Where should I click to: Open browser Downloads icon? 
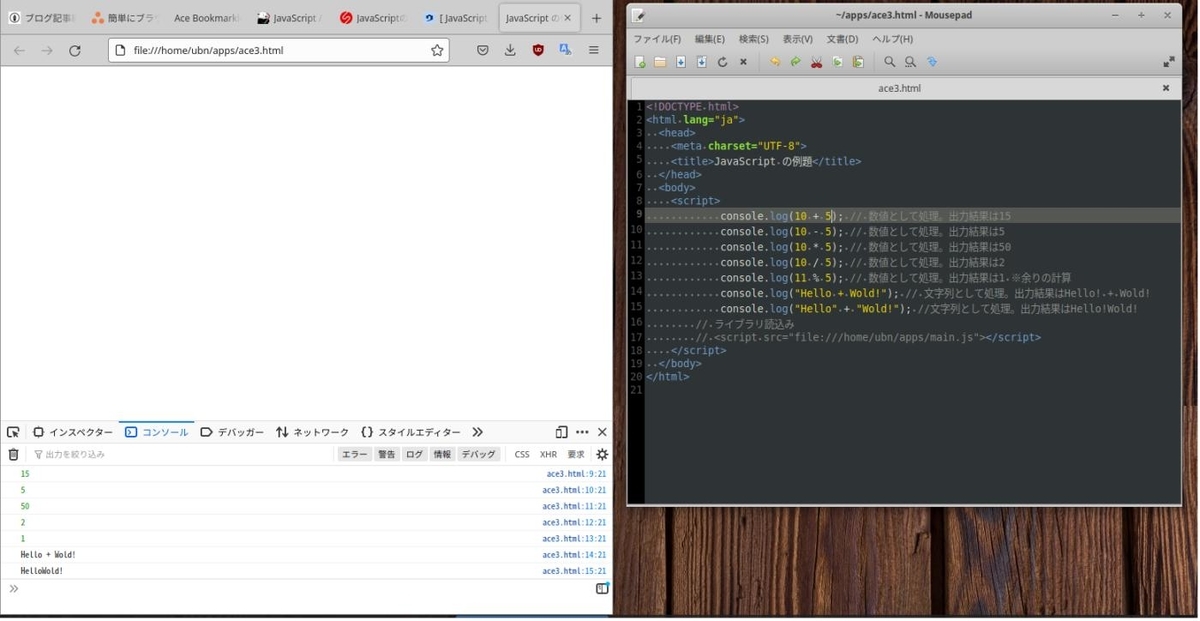tap(510, 50)
